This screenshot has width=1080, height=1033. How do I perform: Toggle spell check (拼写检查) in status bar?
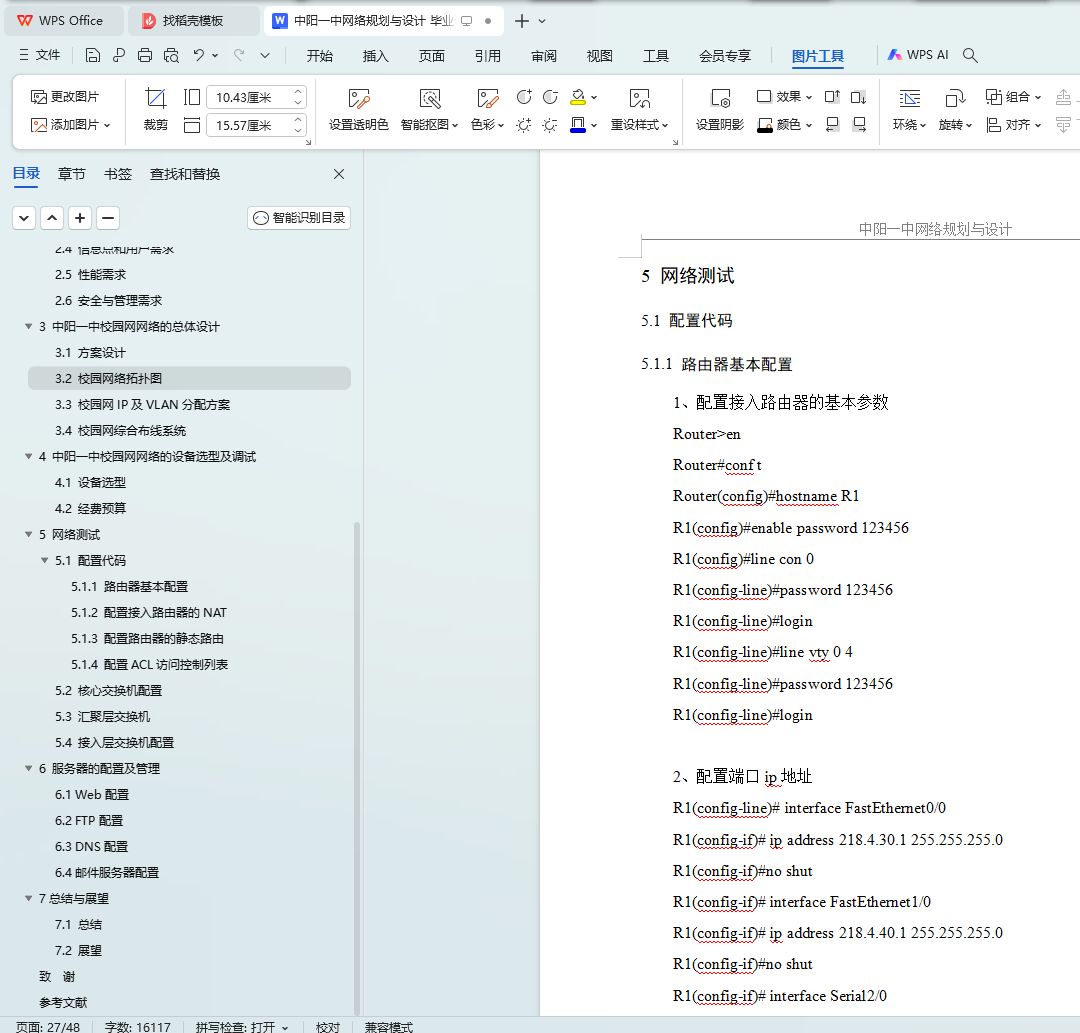click(x=242, y=1027)
